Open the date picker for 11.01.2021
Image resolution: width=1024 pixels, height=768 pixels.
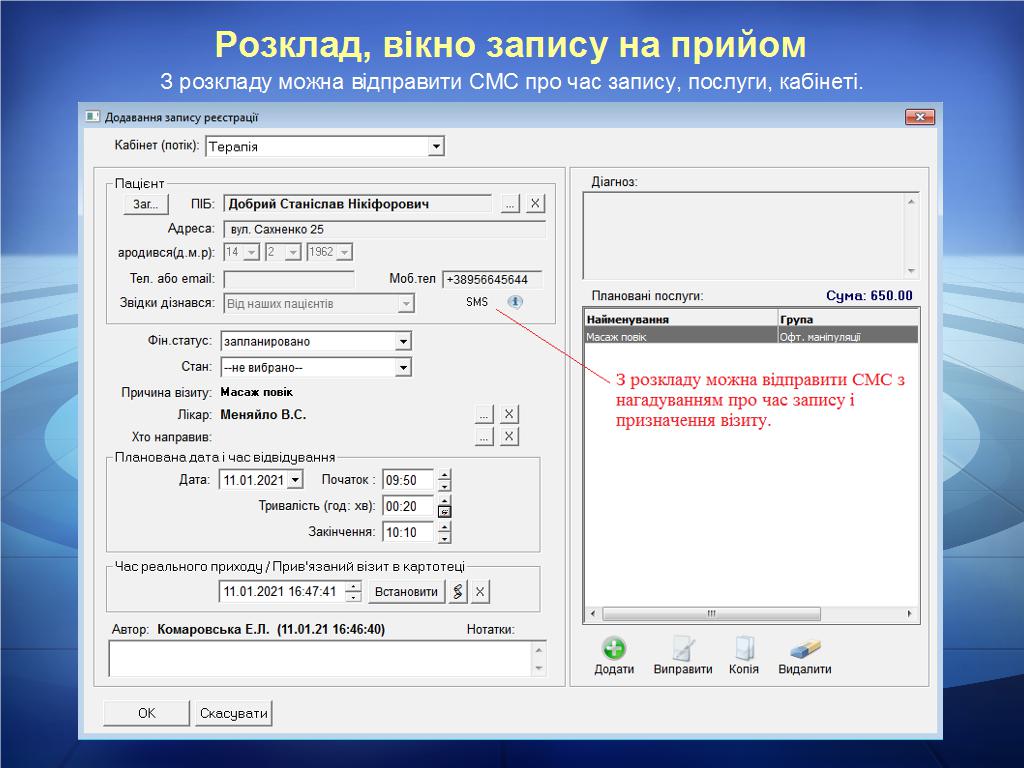point(295,480)
